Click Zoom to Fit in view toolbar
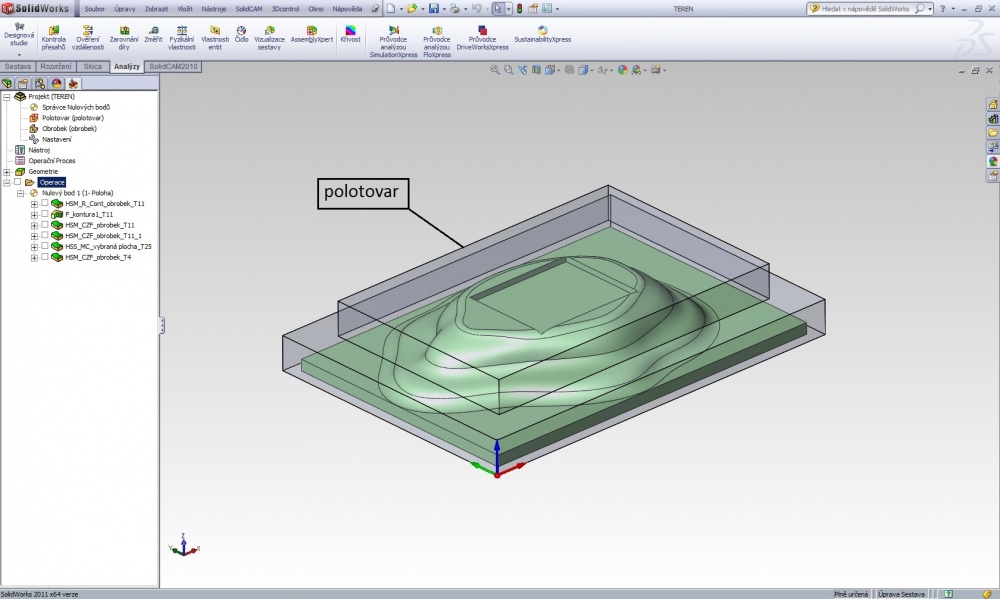 point(495,70)
